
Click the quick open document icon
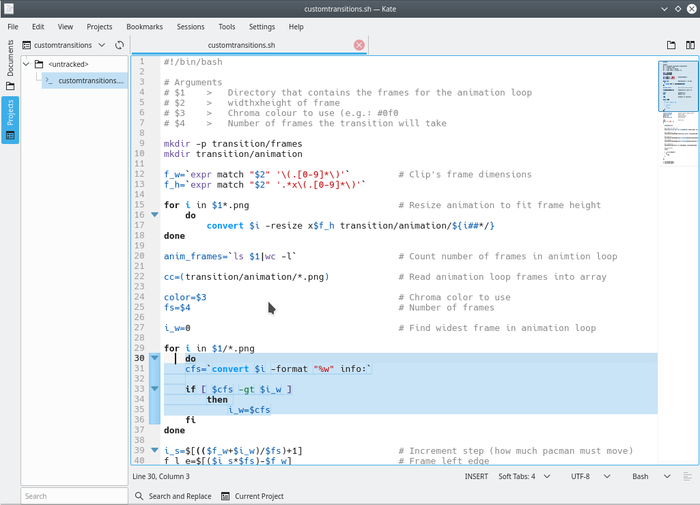[671, 45]
